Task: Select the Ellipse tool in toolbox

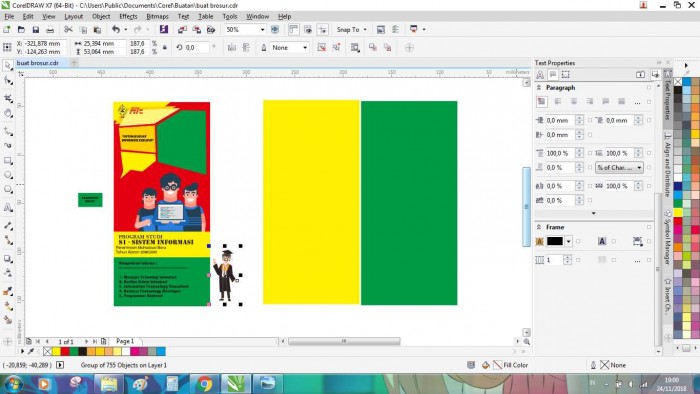Action: click(x=8, y=175)
